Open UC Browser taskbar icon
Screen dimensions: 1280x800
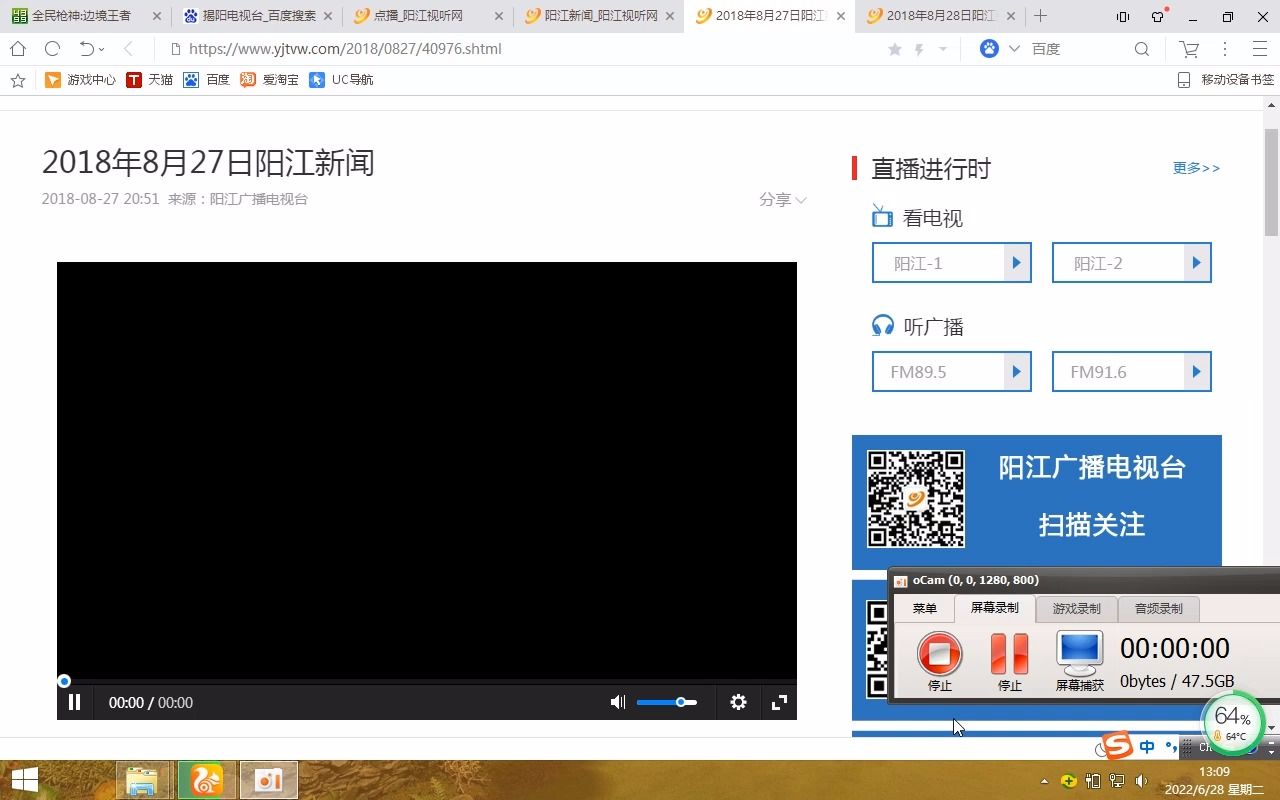(207, 781)
